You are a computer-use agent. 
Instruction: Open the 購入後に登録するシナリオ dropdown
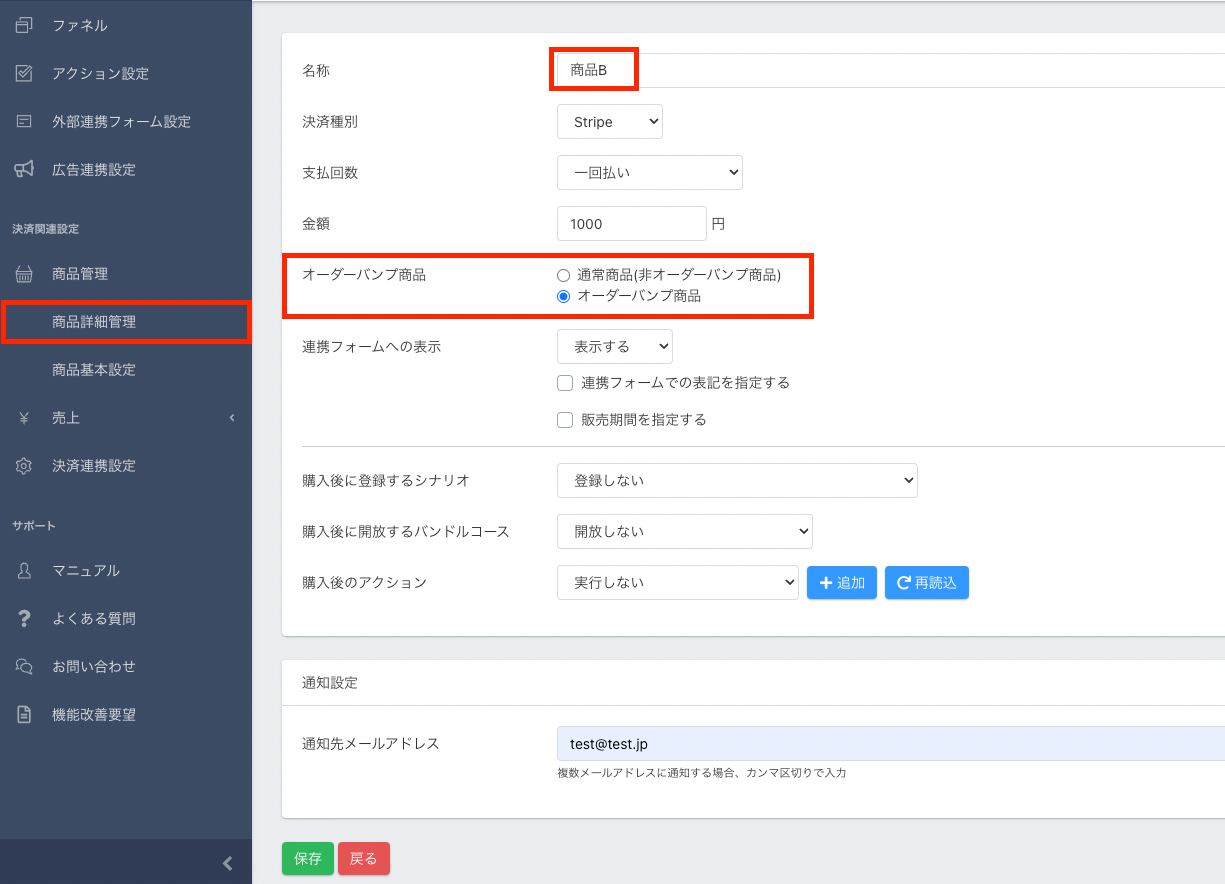[737, 481]
